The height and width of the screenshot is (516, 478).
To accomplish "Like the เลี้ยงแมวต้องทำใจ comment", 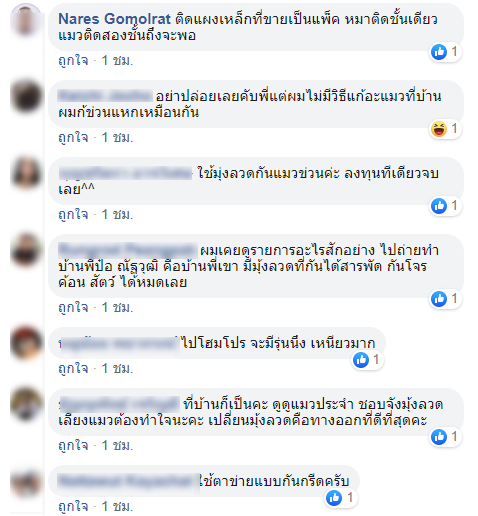I will click(x=73, y=446).
